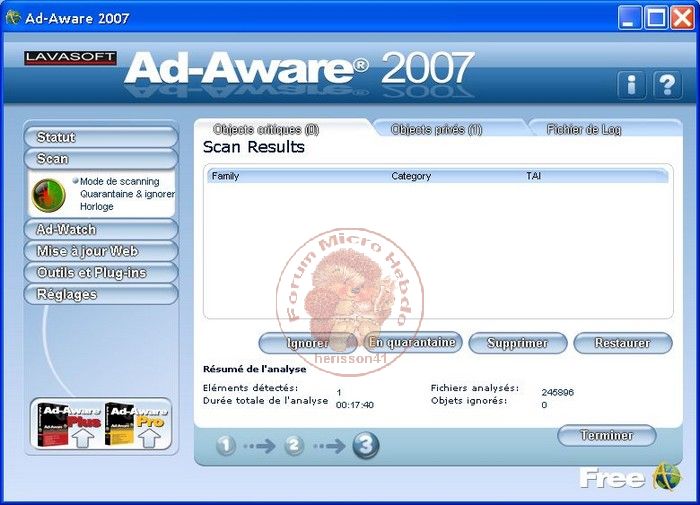The height and width of the screenshot is (505, 700).
Task: Click the Free edition globe logo
Action: pyautogui.click(x=667, y=477)
